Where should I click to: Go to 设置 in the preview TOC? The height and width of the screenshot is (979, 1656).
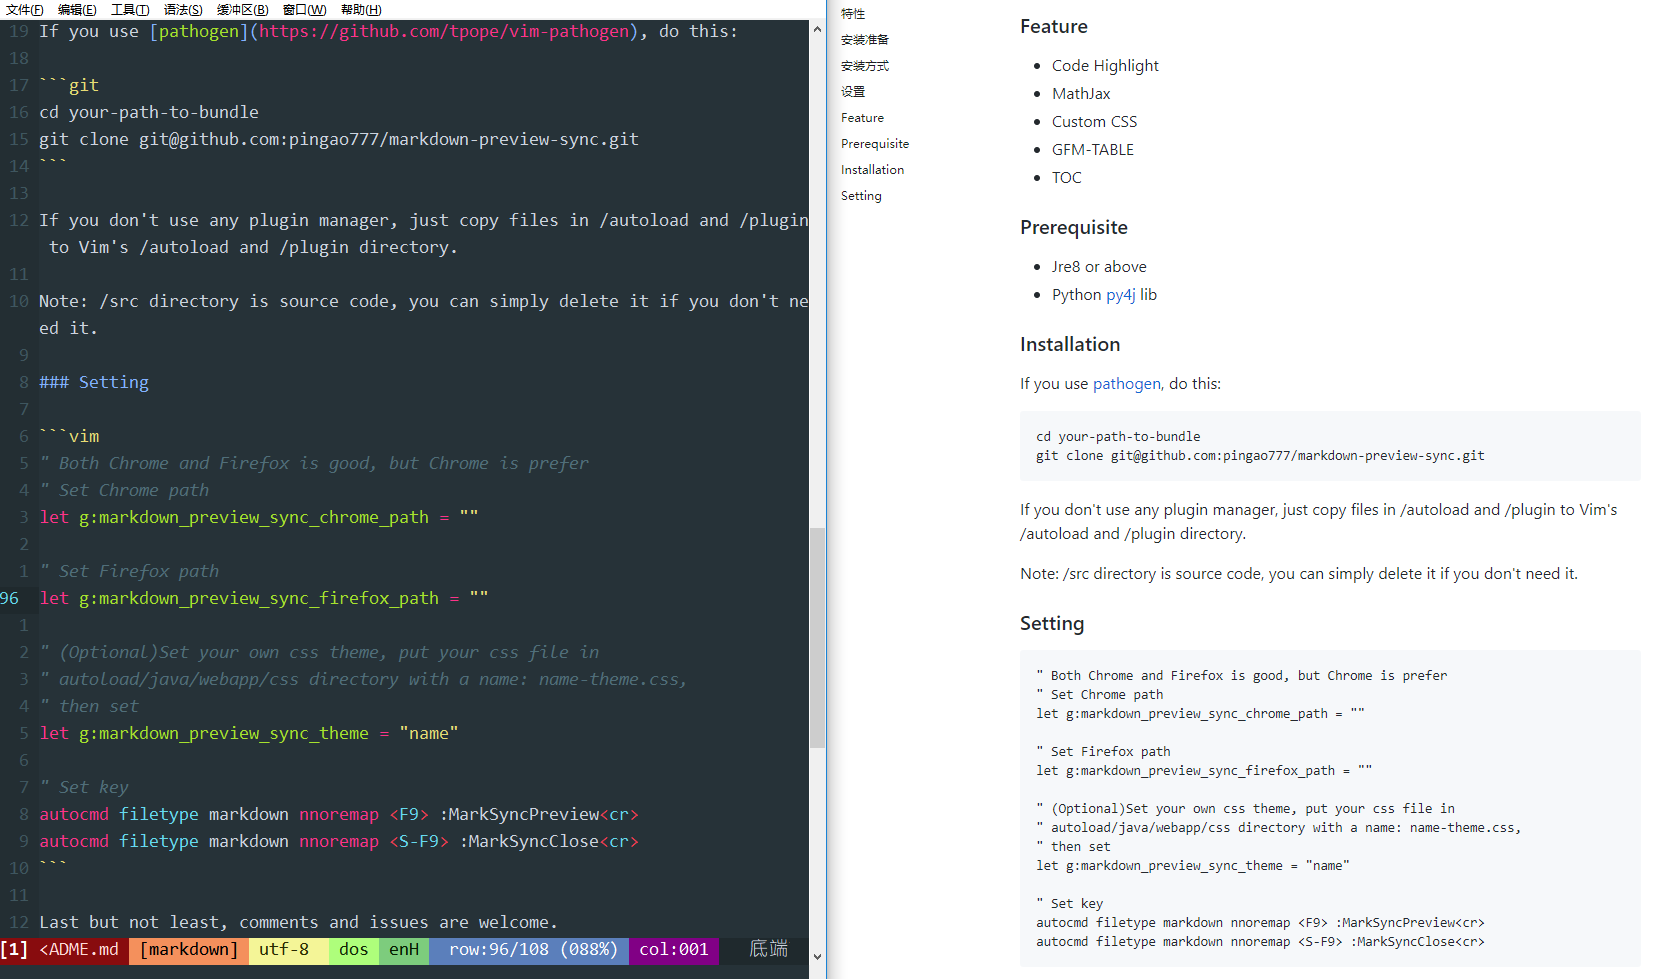click(853, 92)
